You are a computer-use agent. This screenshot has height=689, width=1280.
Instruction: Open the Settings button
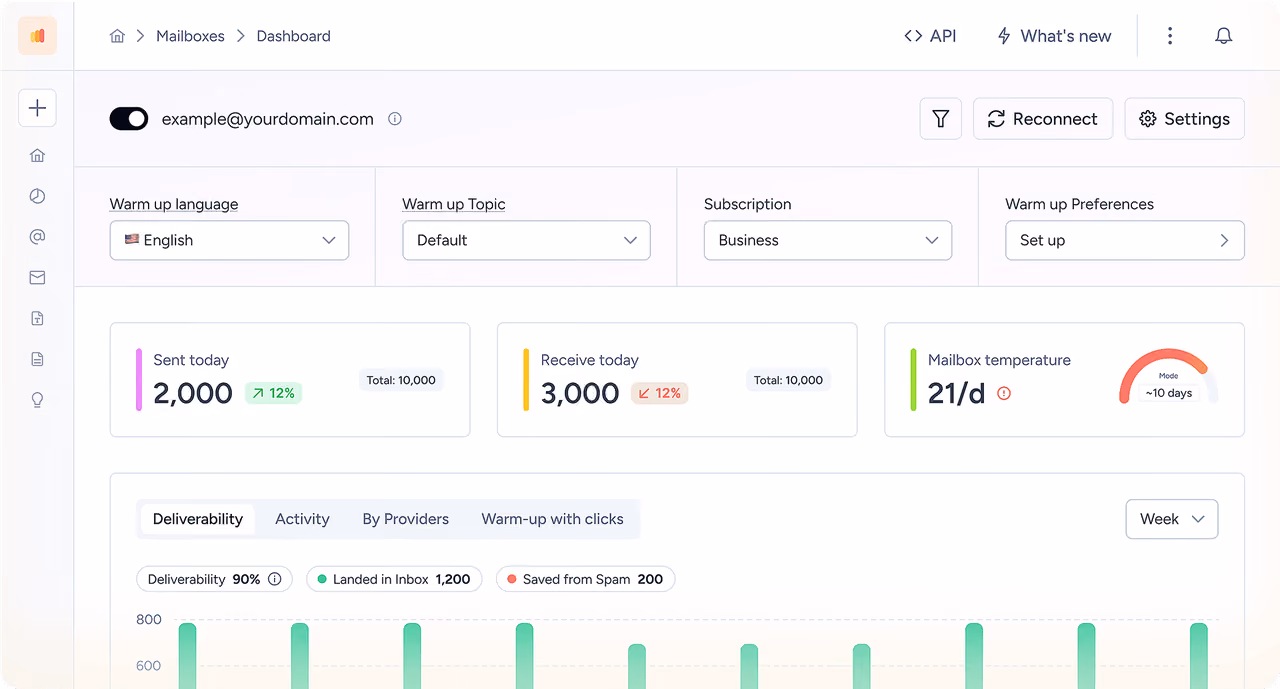[1185, 119]
